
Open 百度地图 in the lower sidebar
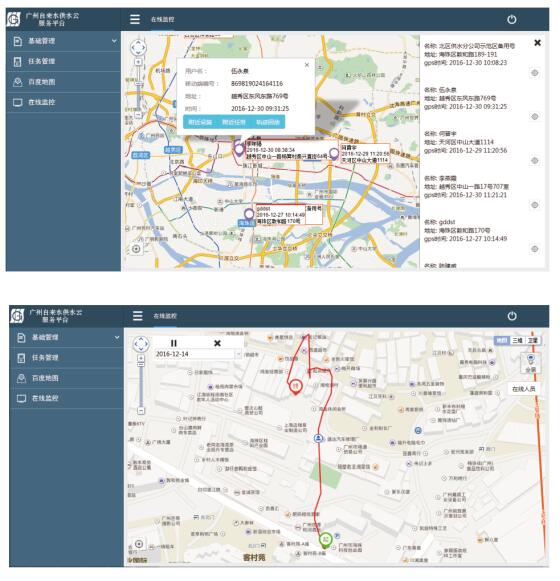click(67, 378)
